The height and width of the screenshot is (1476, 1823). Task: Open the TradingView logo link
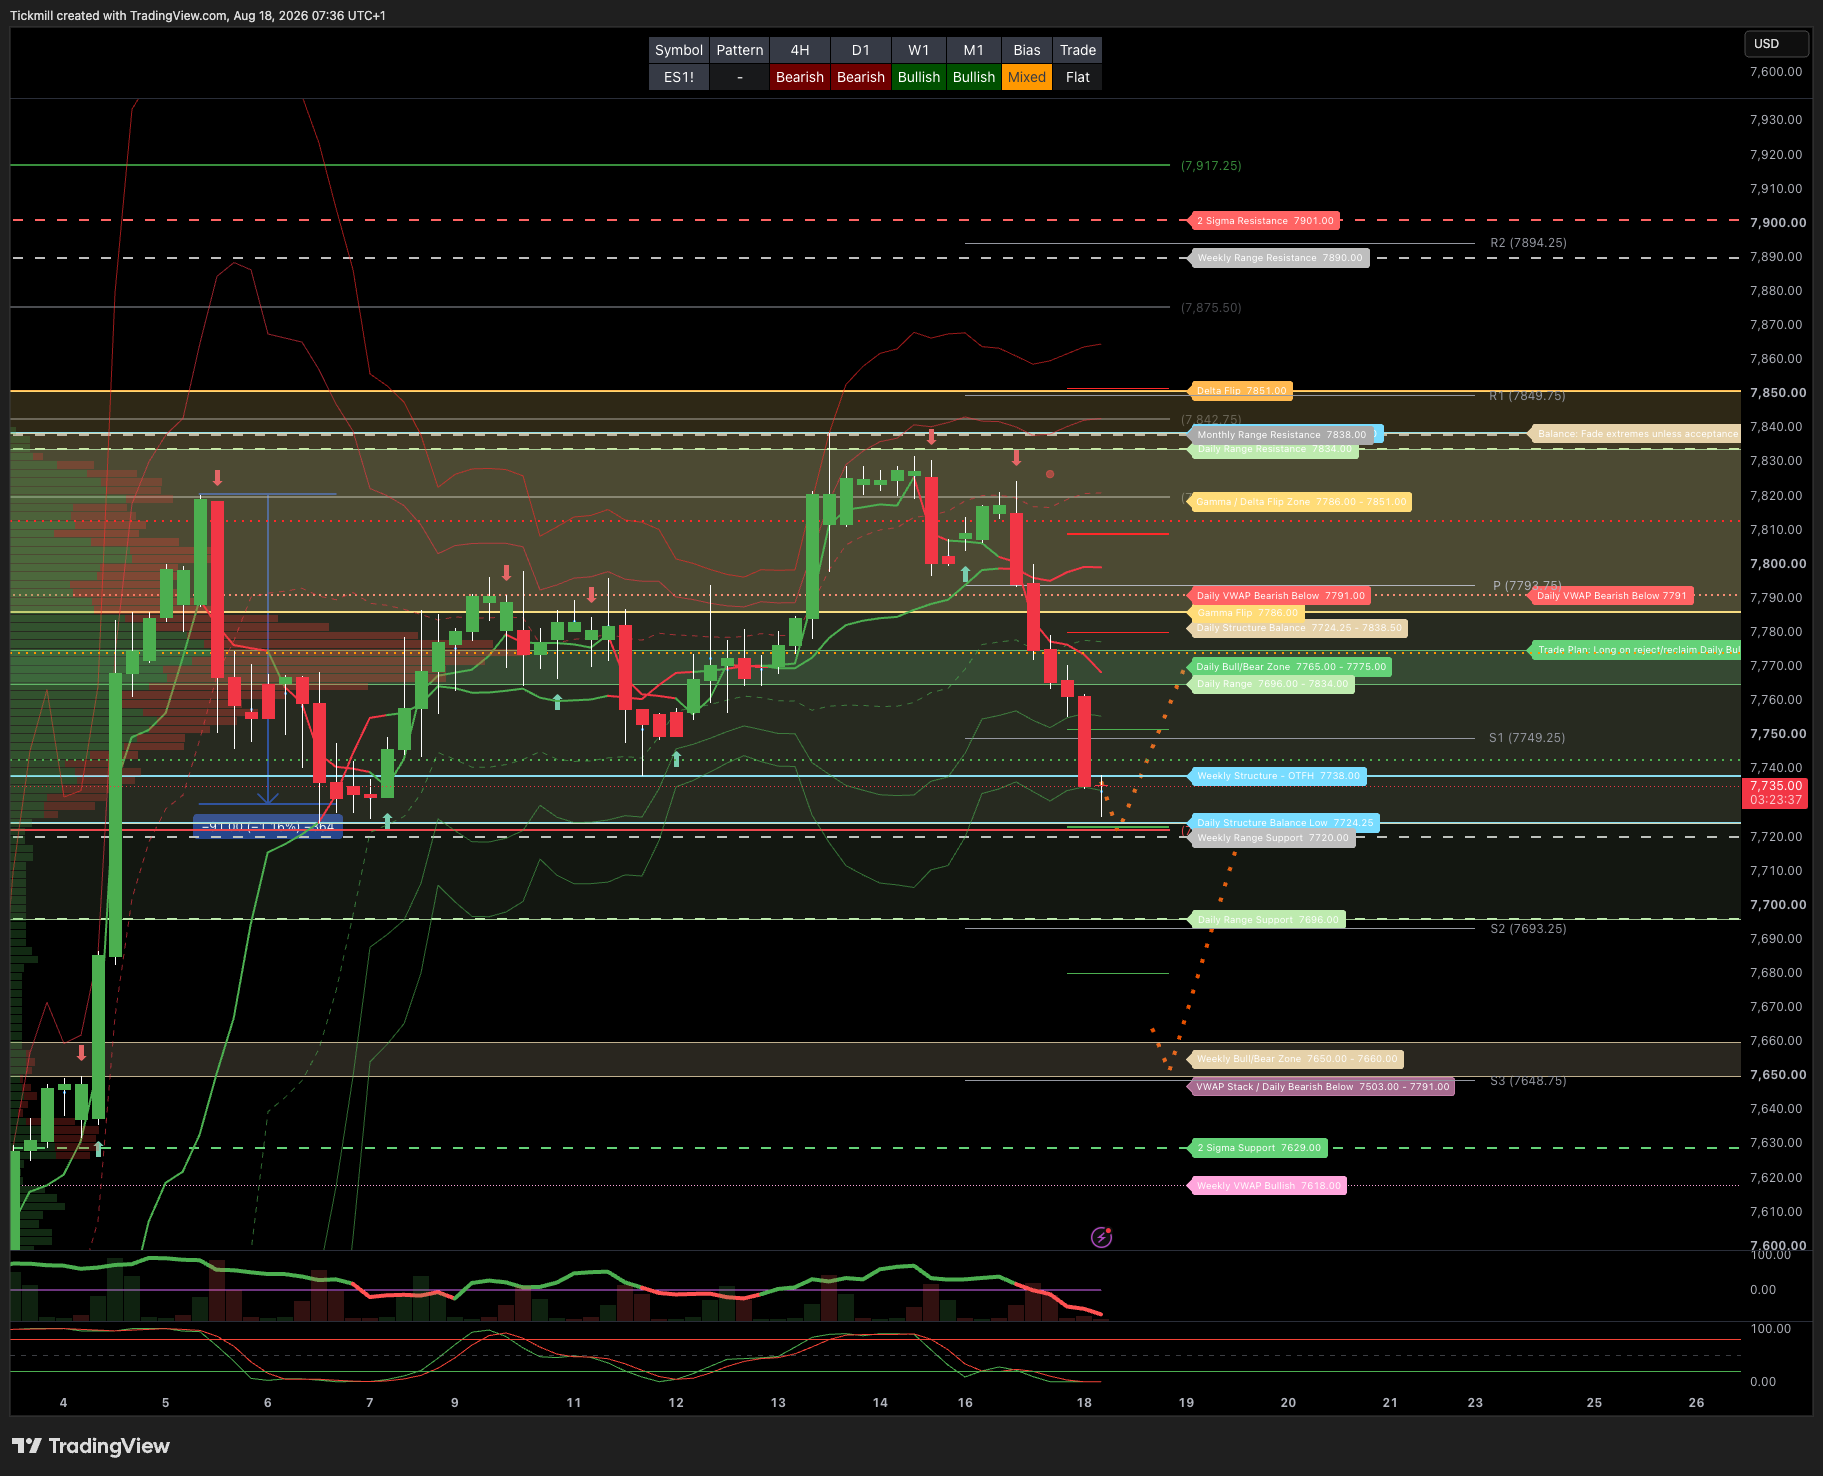tap(91, 1446)
